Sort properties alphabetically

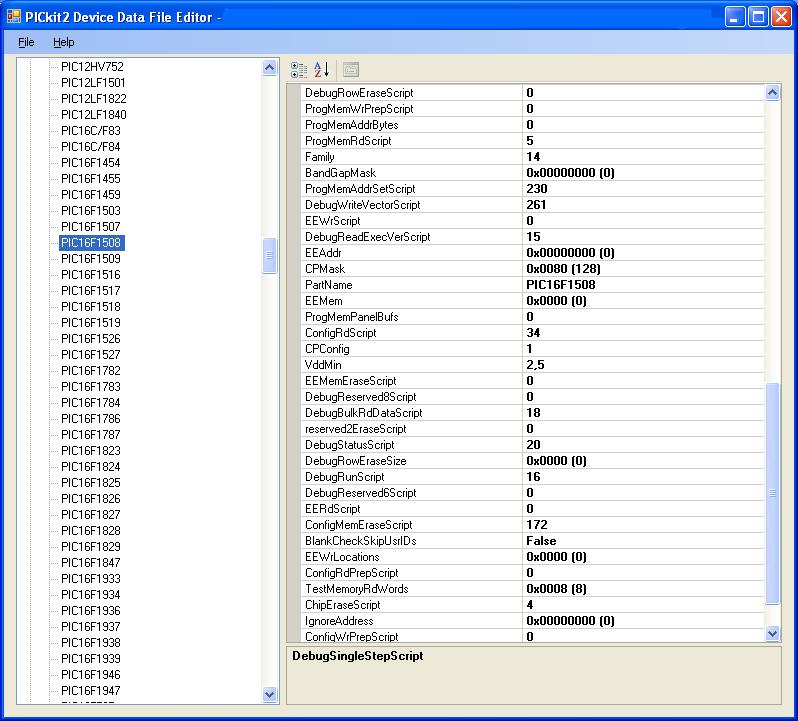pyautogui.click(x=322, y=70)
